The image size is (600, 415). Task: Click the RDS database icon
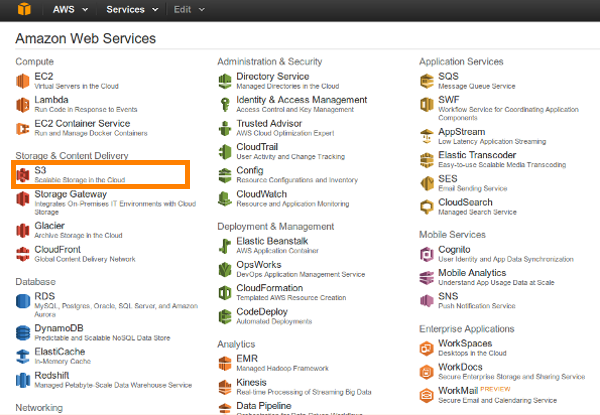point(23,301)
